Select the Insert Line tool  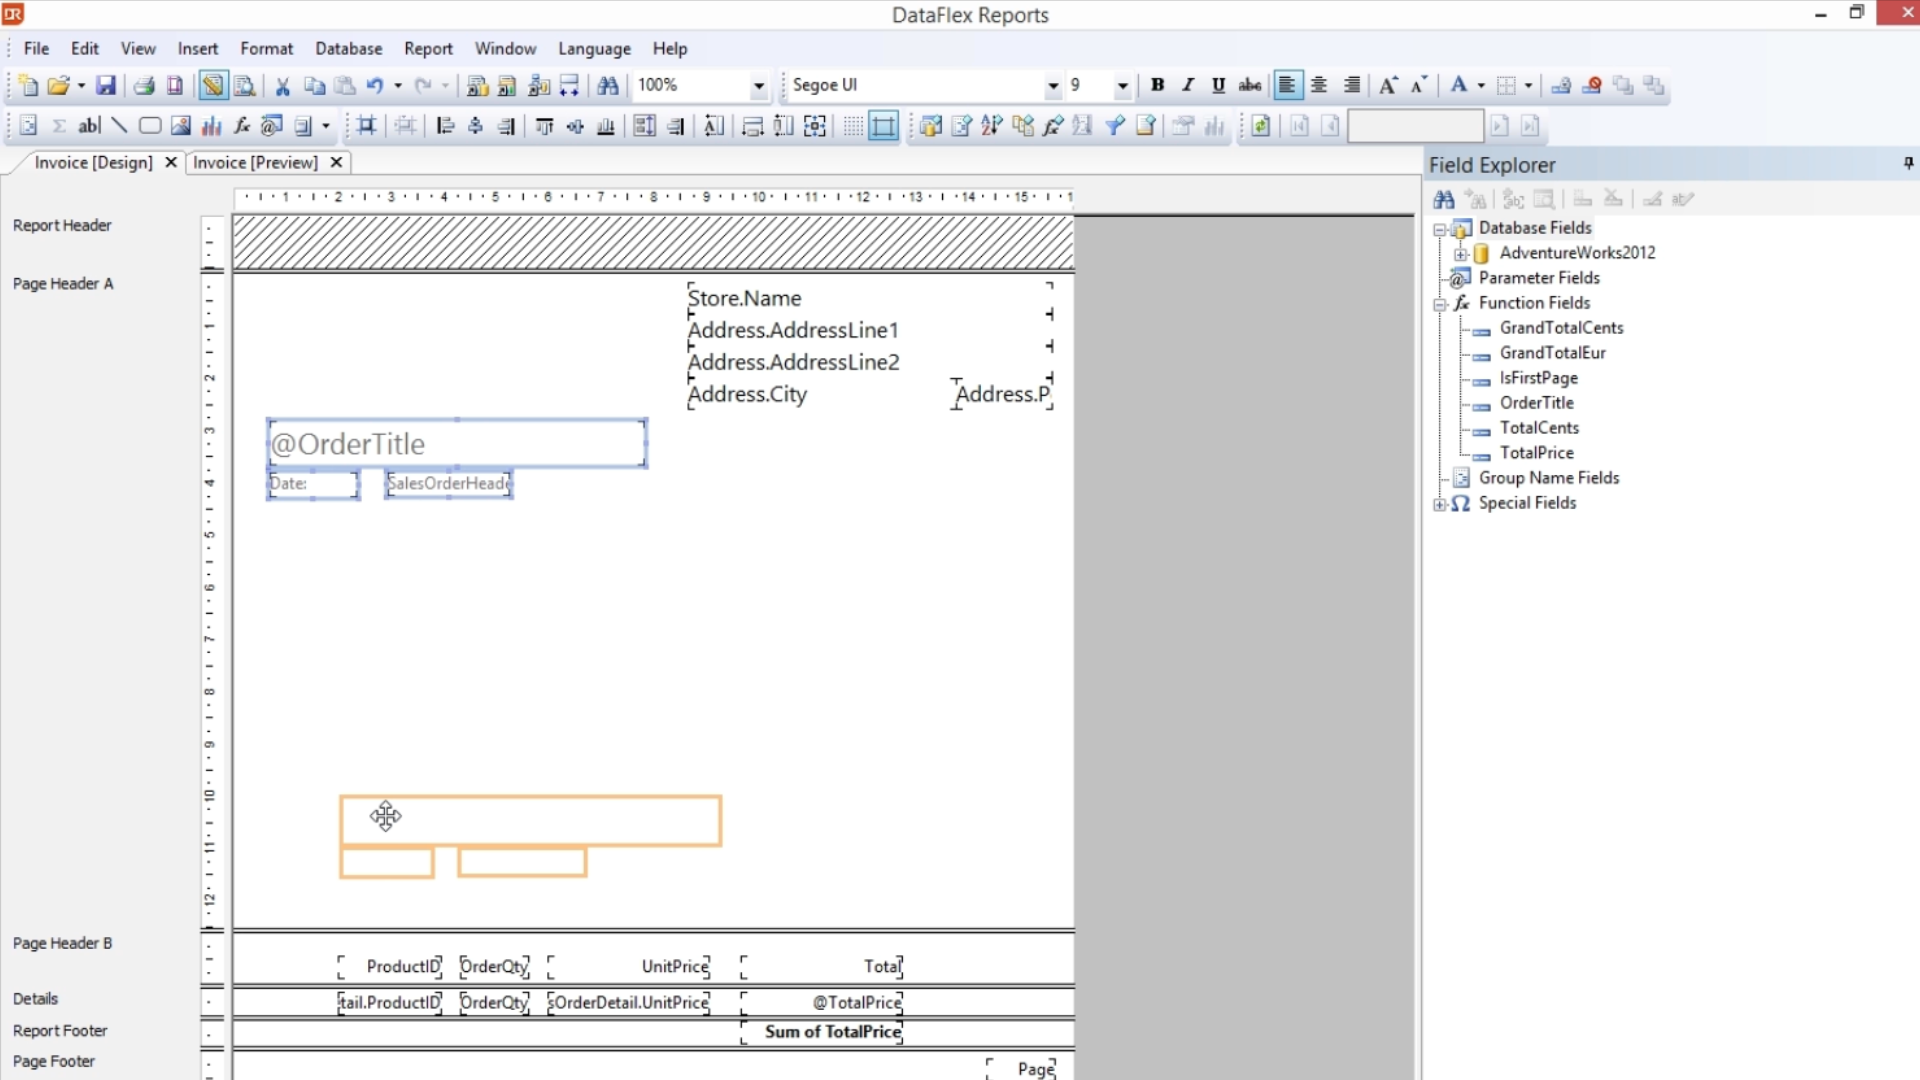119,126
